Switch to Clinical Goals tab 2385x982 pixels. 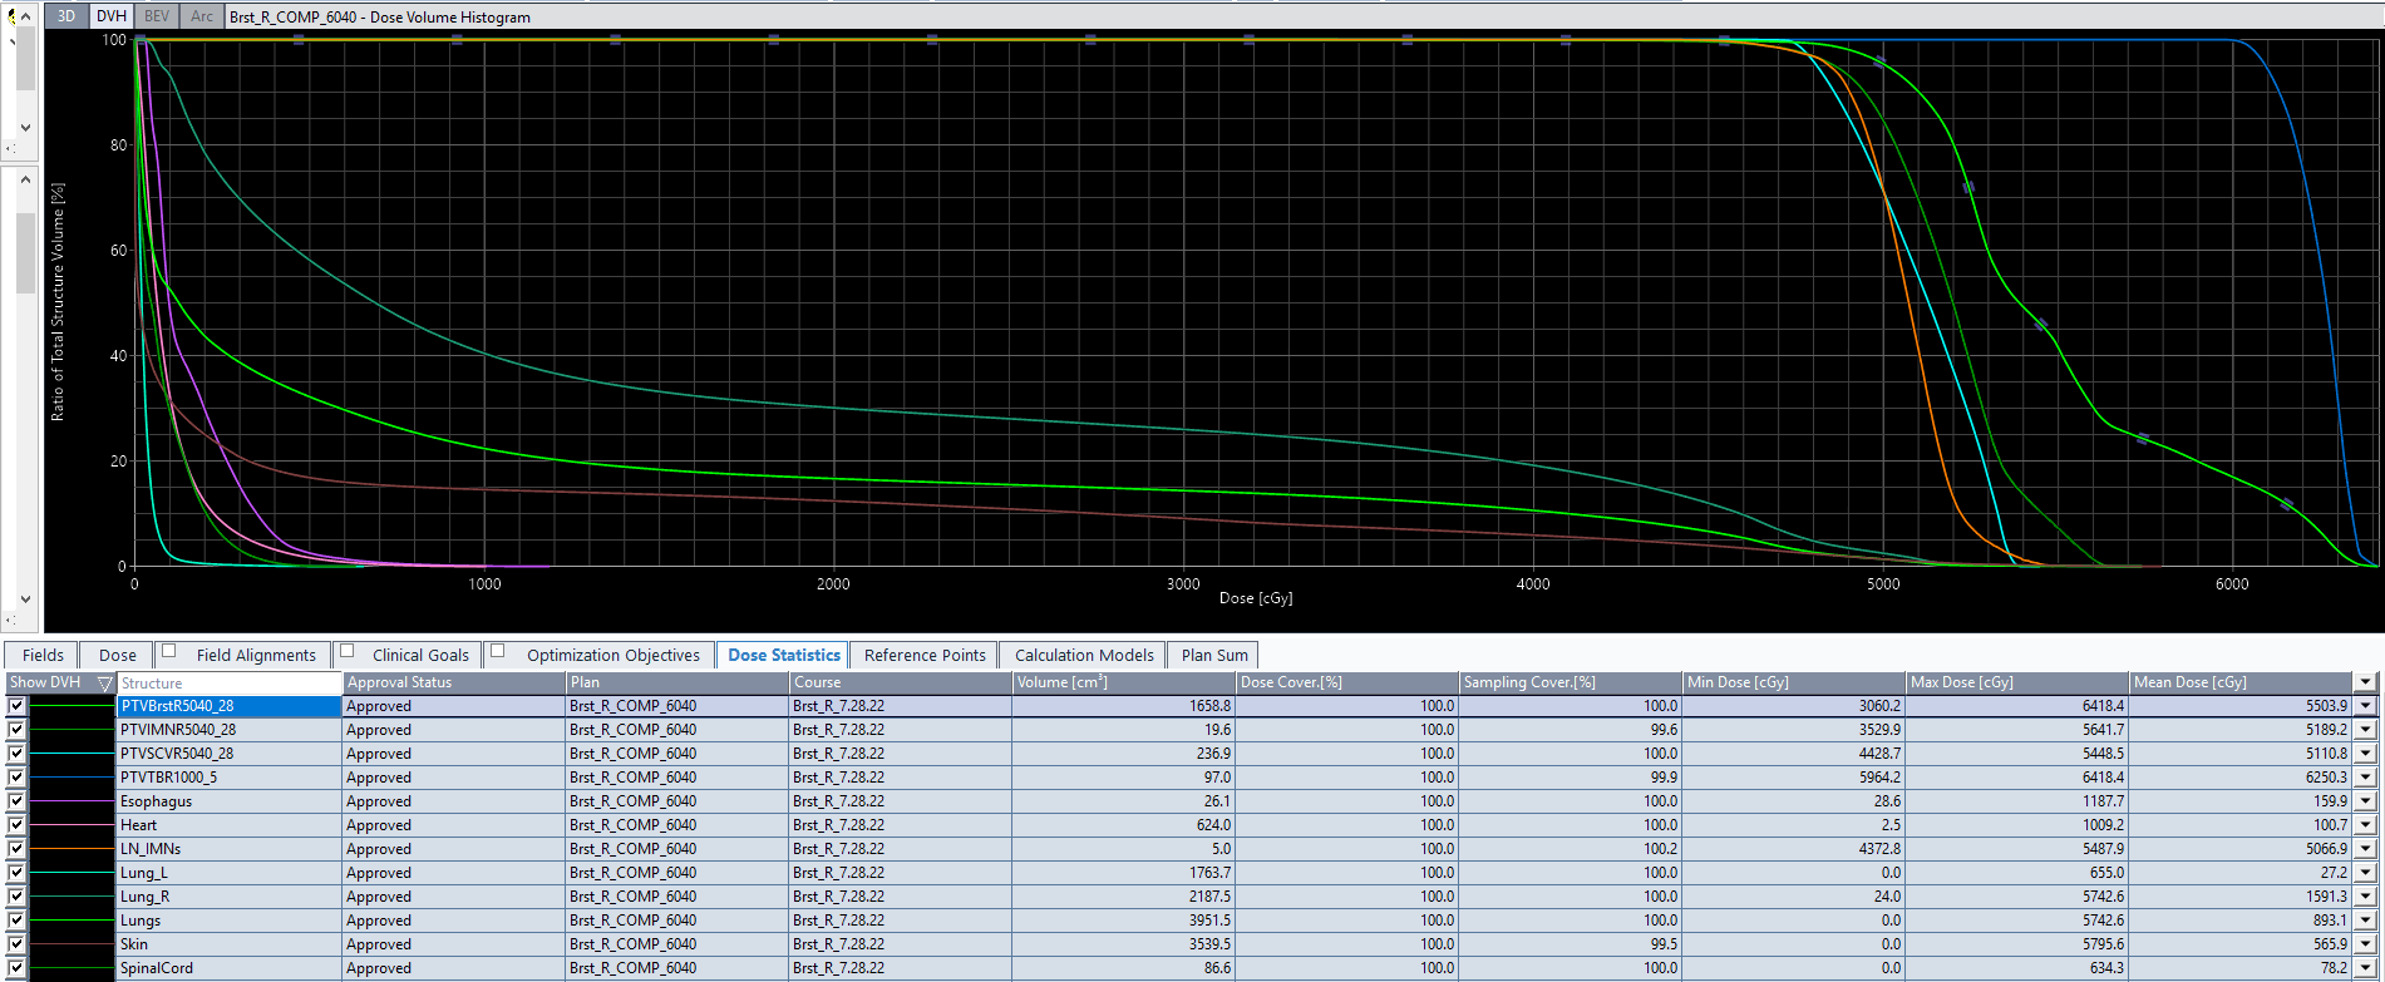[x=420, y=655]
